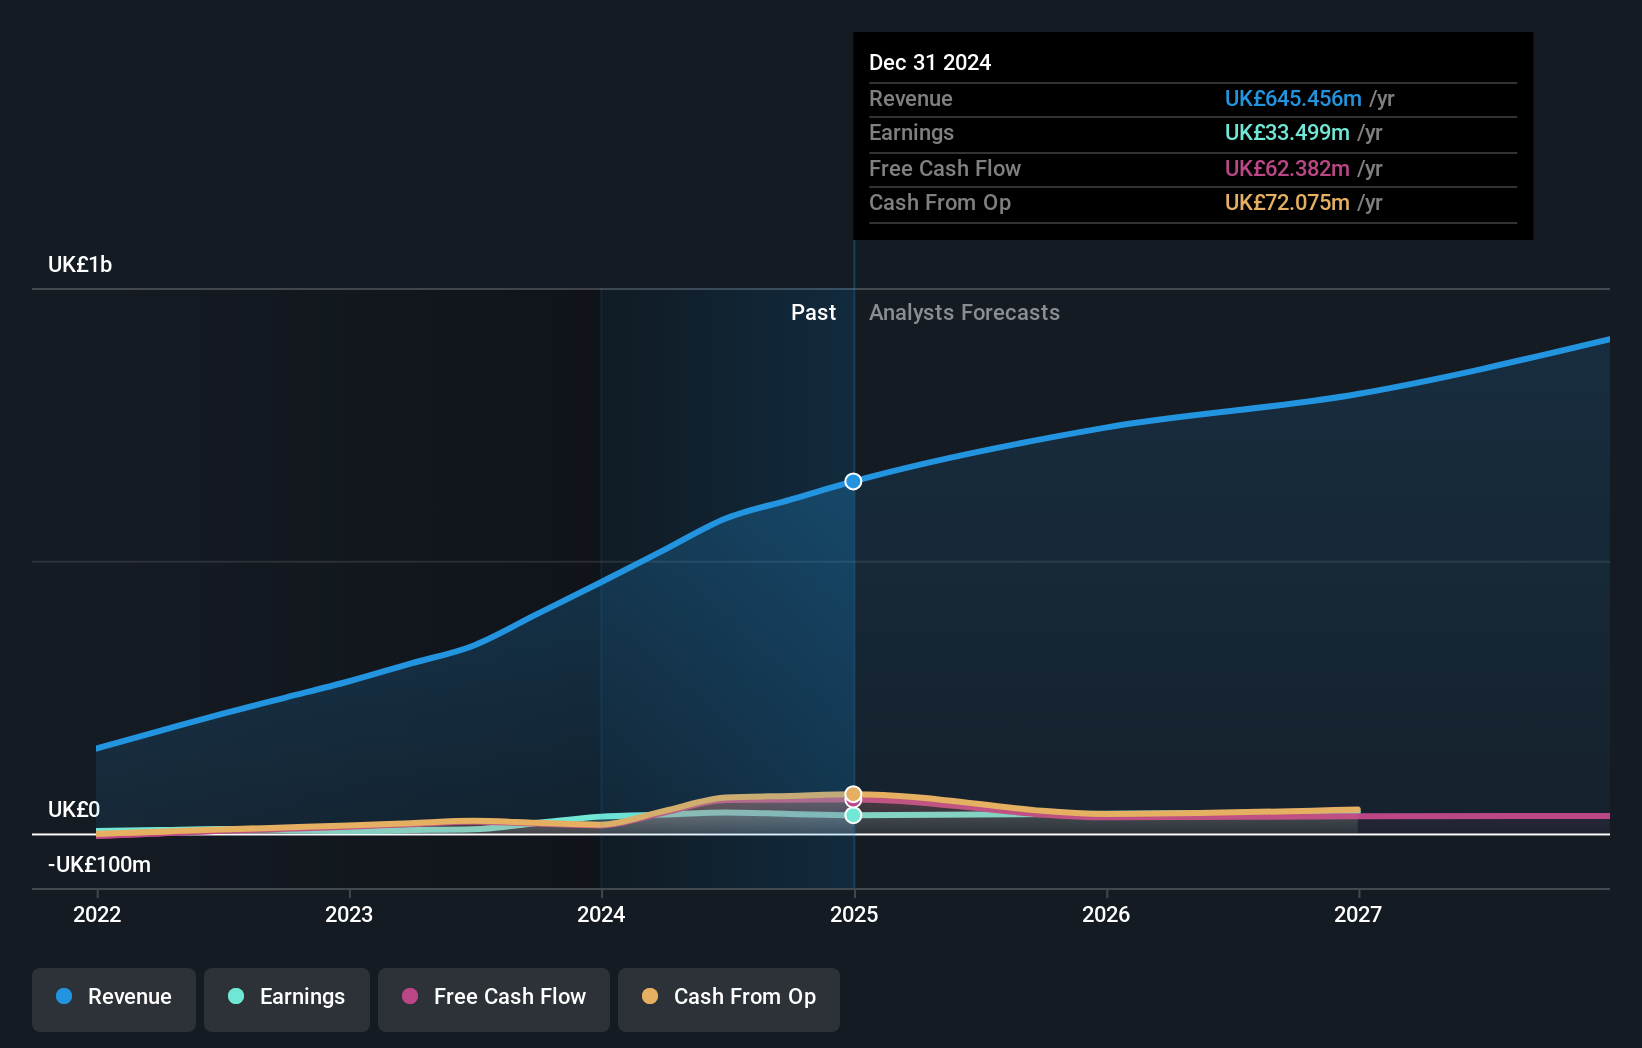The height and width of the screenshot is (1048, 1642).
Task: Click the Dec 31 2024 tooltip date
Action: 930,62
